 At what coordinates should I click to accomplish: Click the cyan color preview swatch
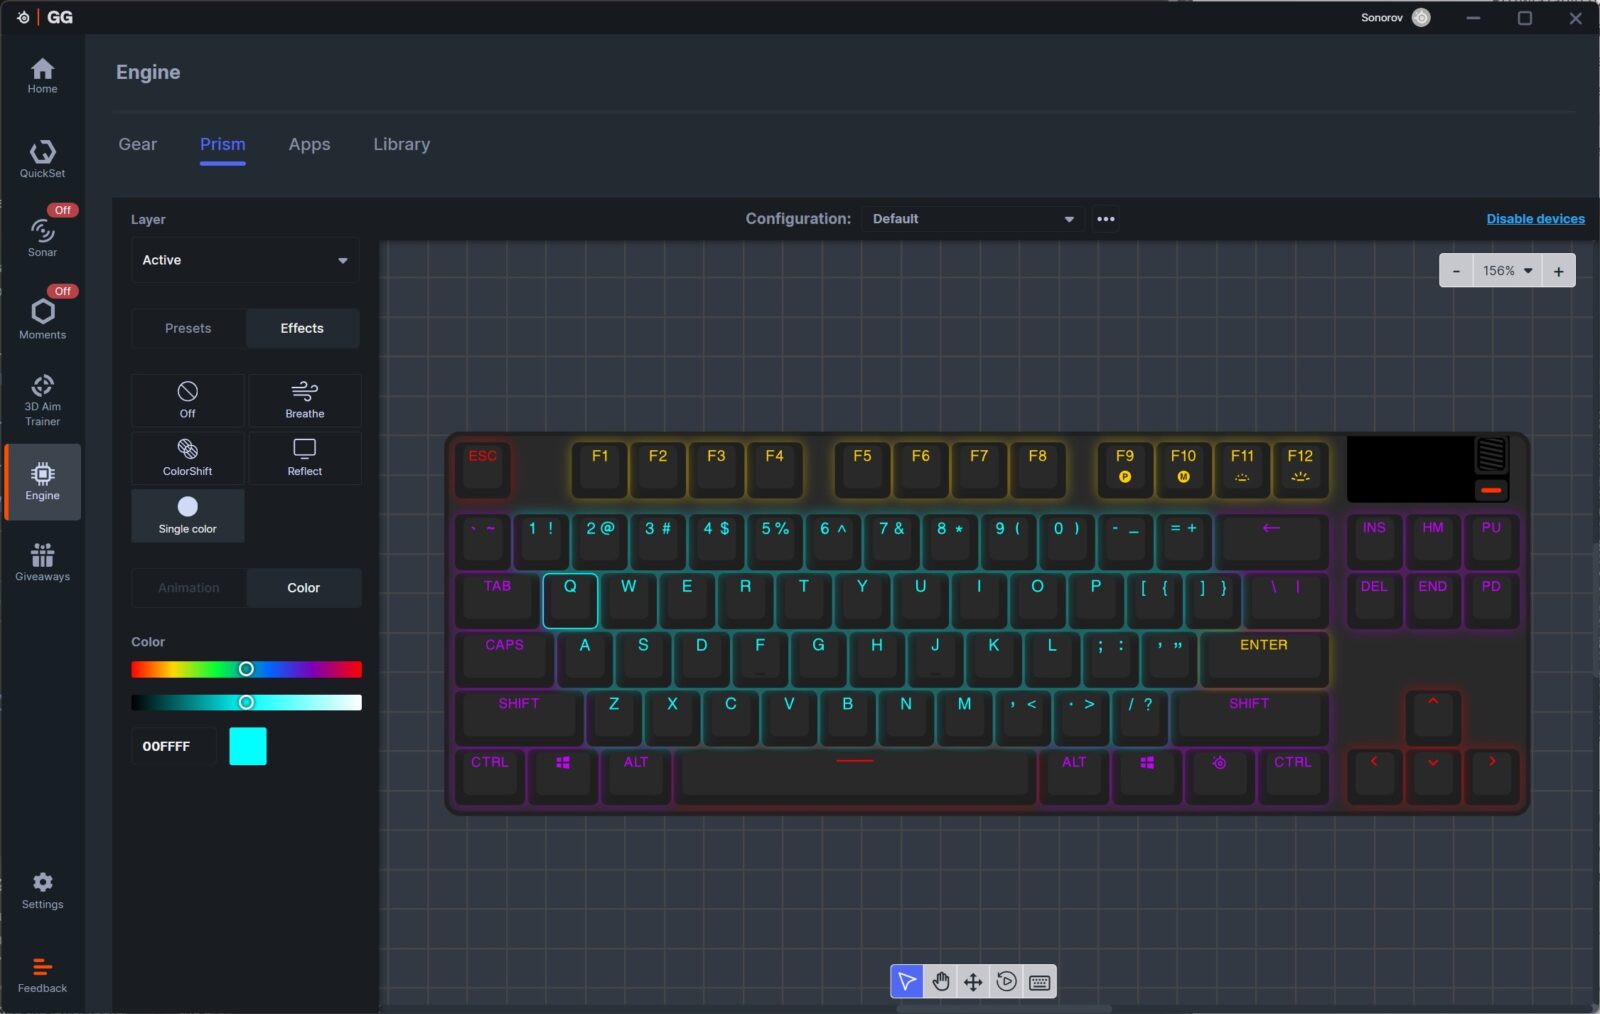pos(248,746)
